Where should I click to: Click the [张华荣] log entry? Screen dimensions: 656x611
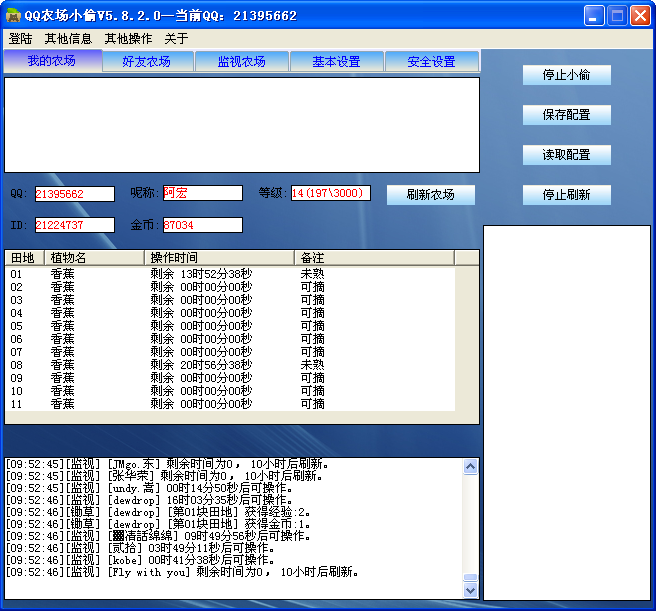164,476
